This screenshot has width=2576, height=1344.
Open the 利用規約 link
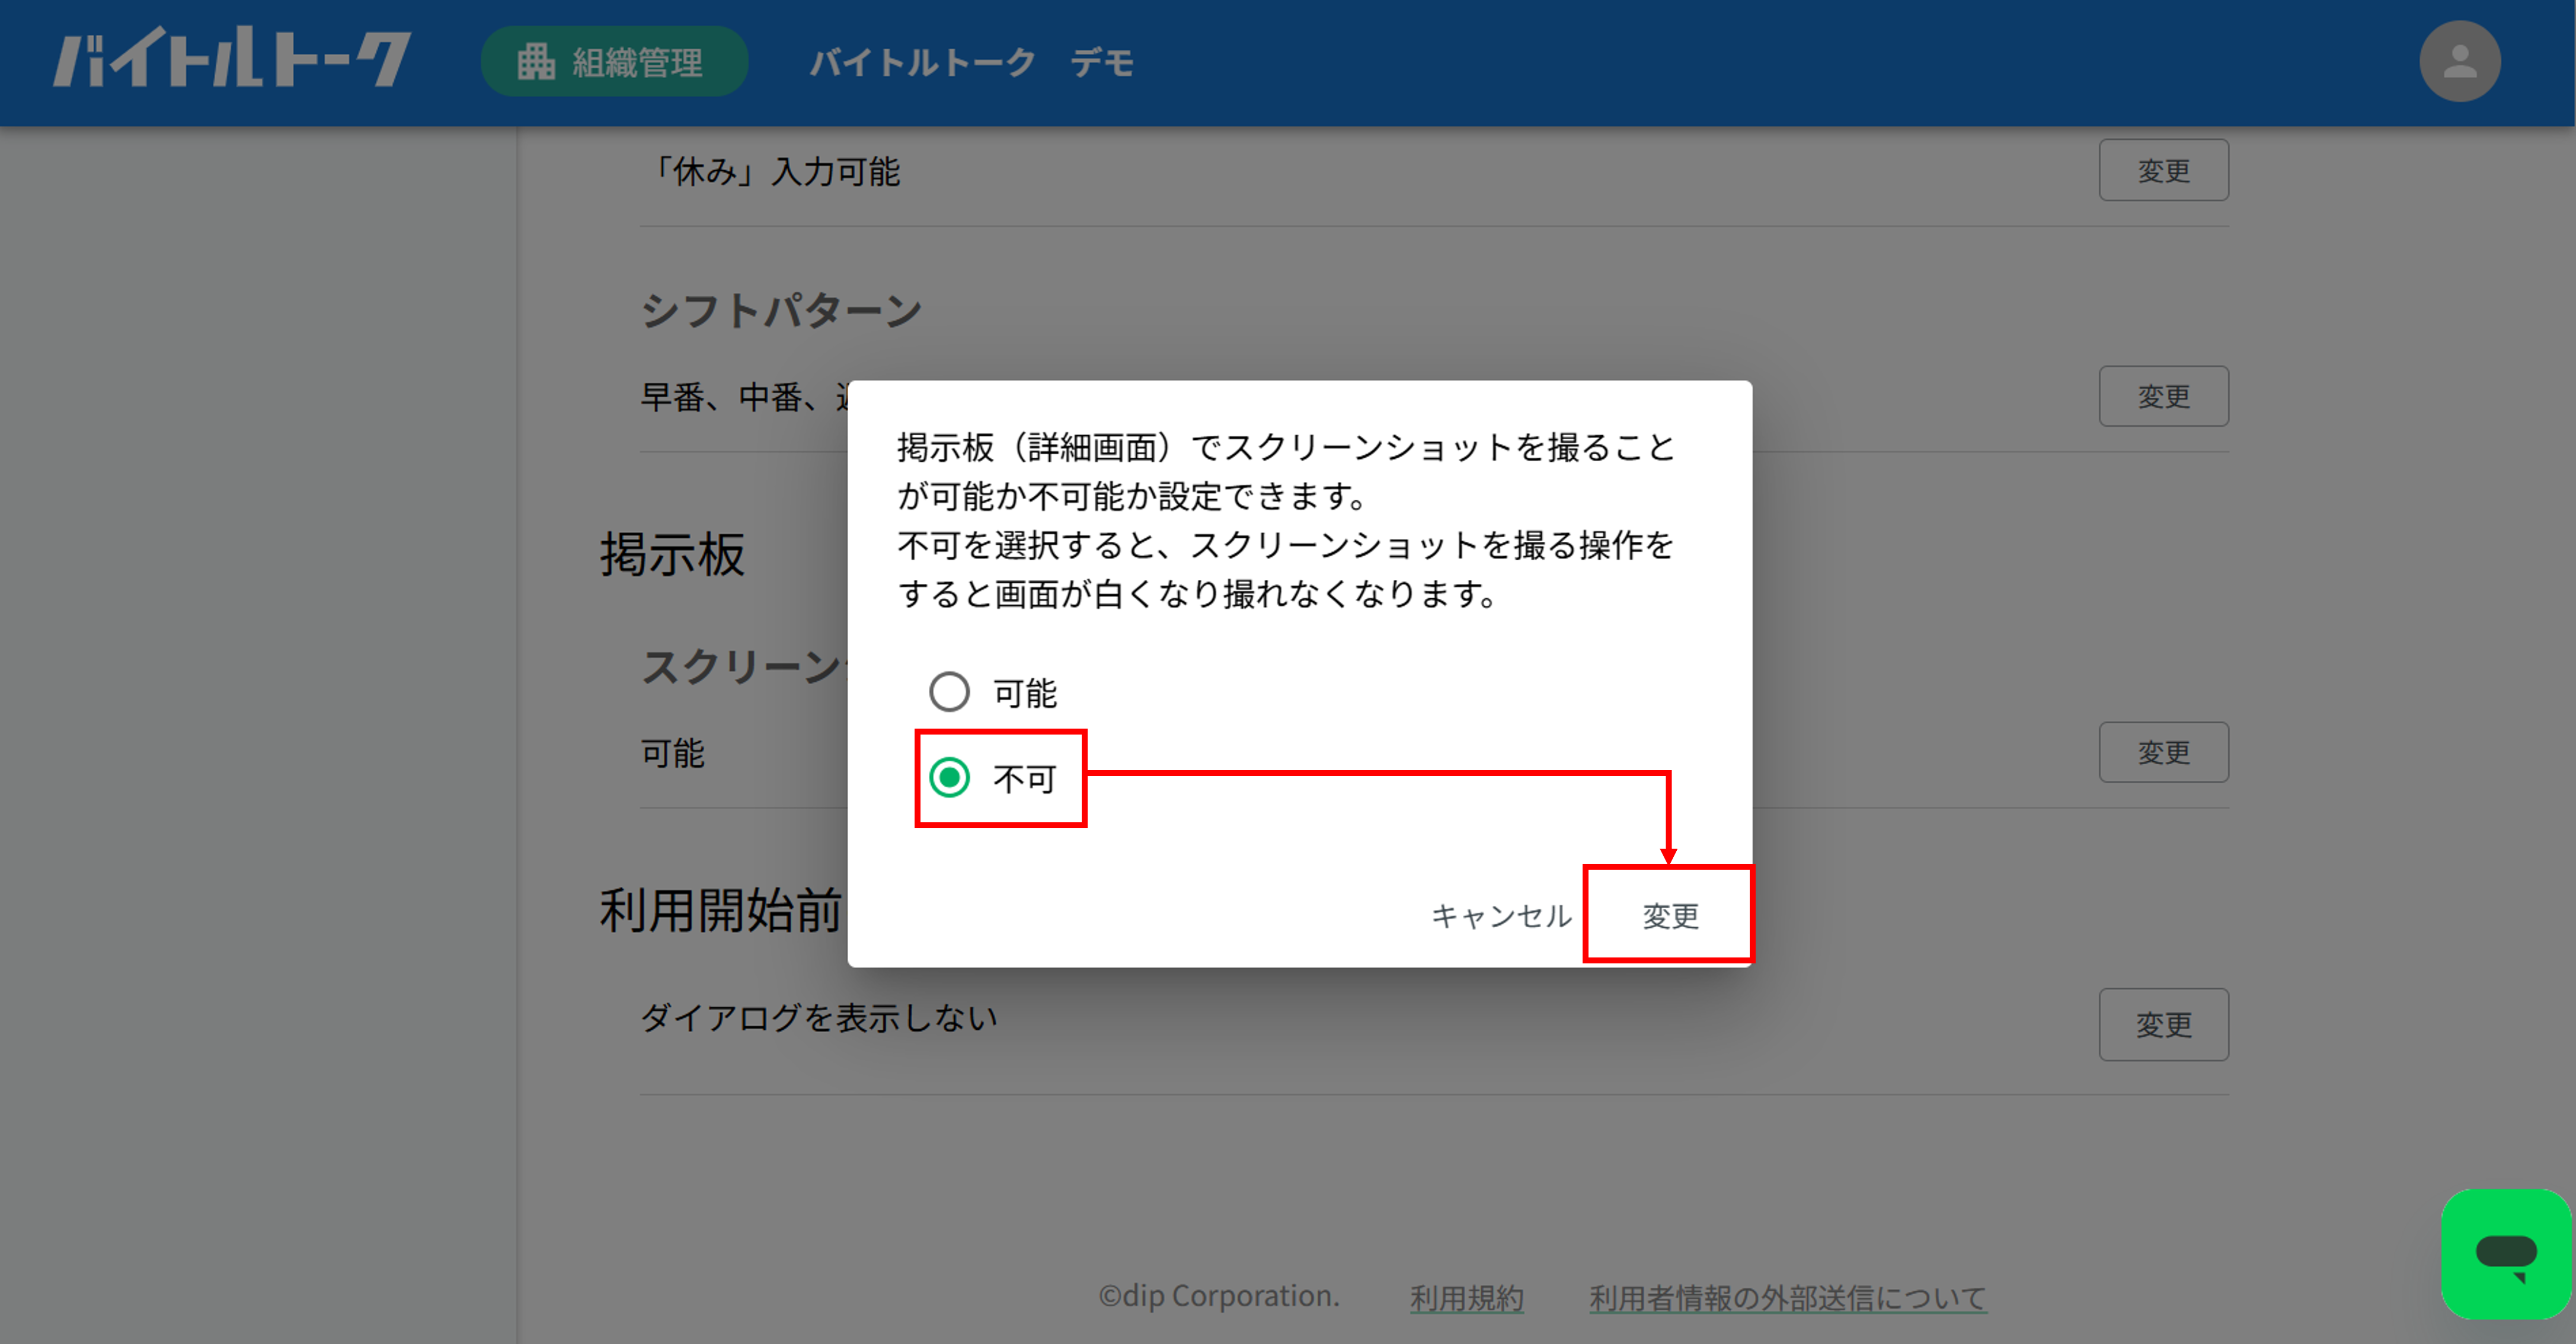pyautogui.click(x=1466, y=1297)
